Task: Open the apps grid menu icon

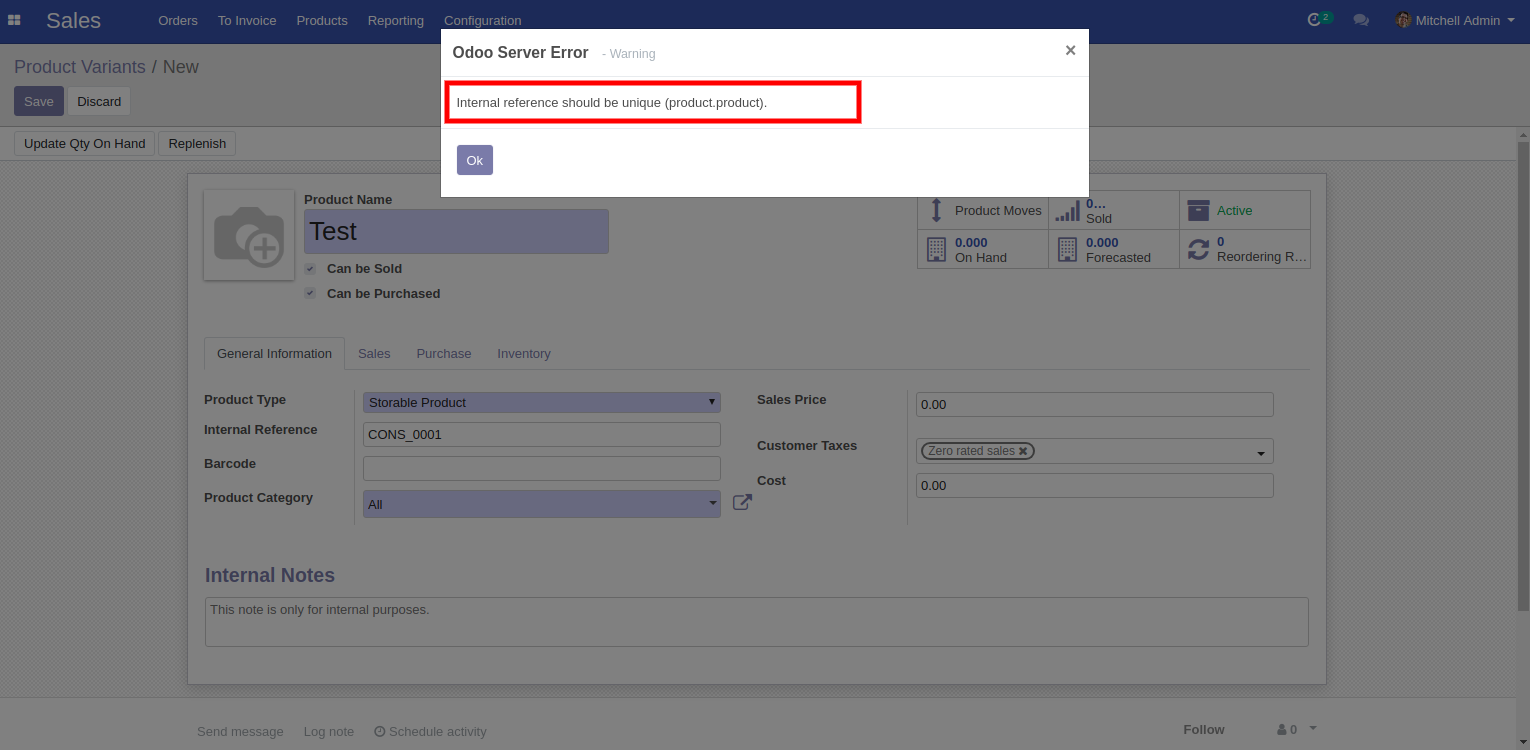Action: [x=14, y=20]
